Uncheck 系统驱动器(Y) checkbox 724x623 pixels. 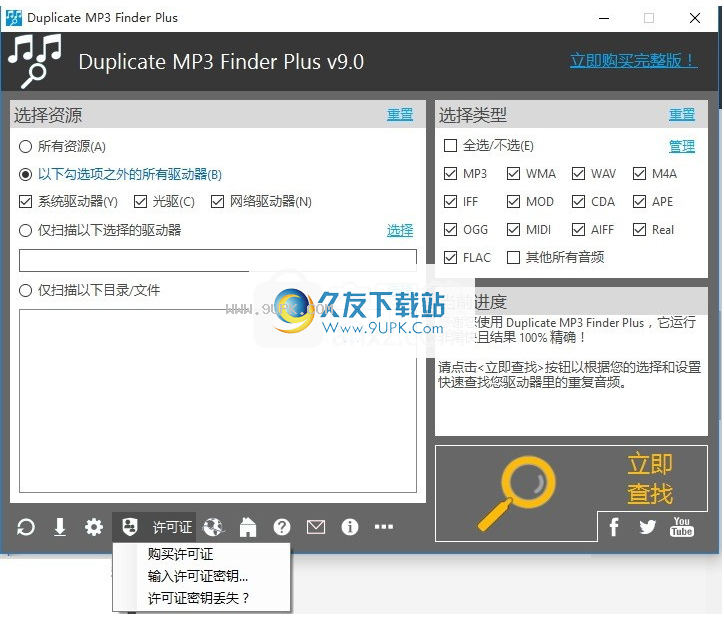click(x=25, y=202)
